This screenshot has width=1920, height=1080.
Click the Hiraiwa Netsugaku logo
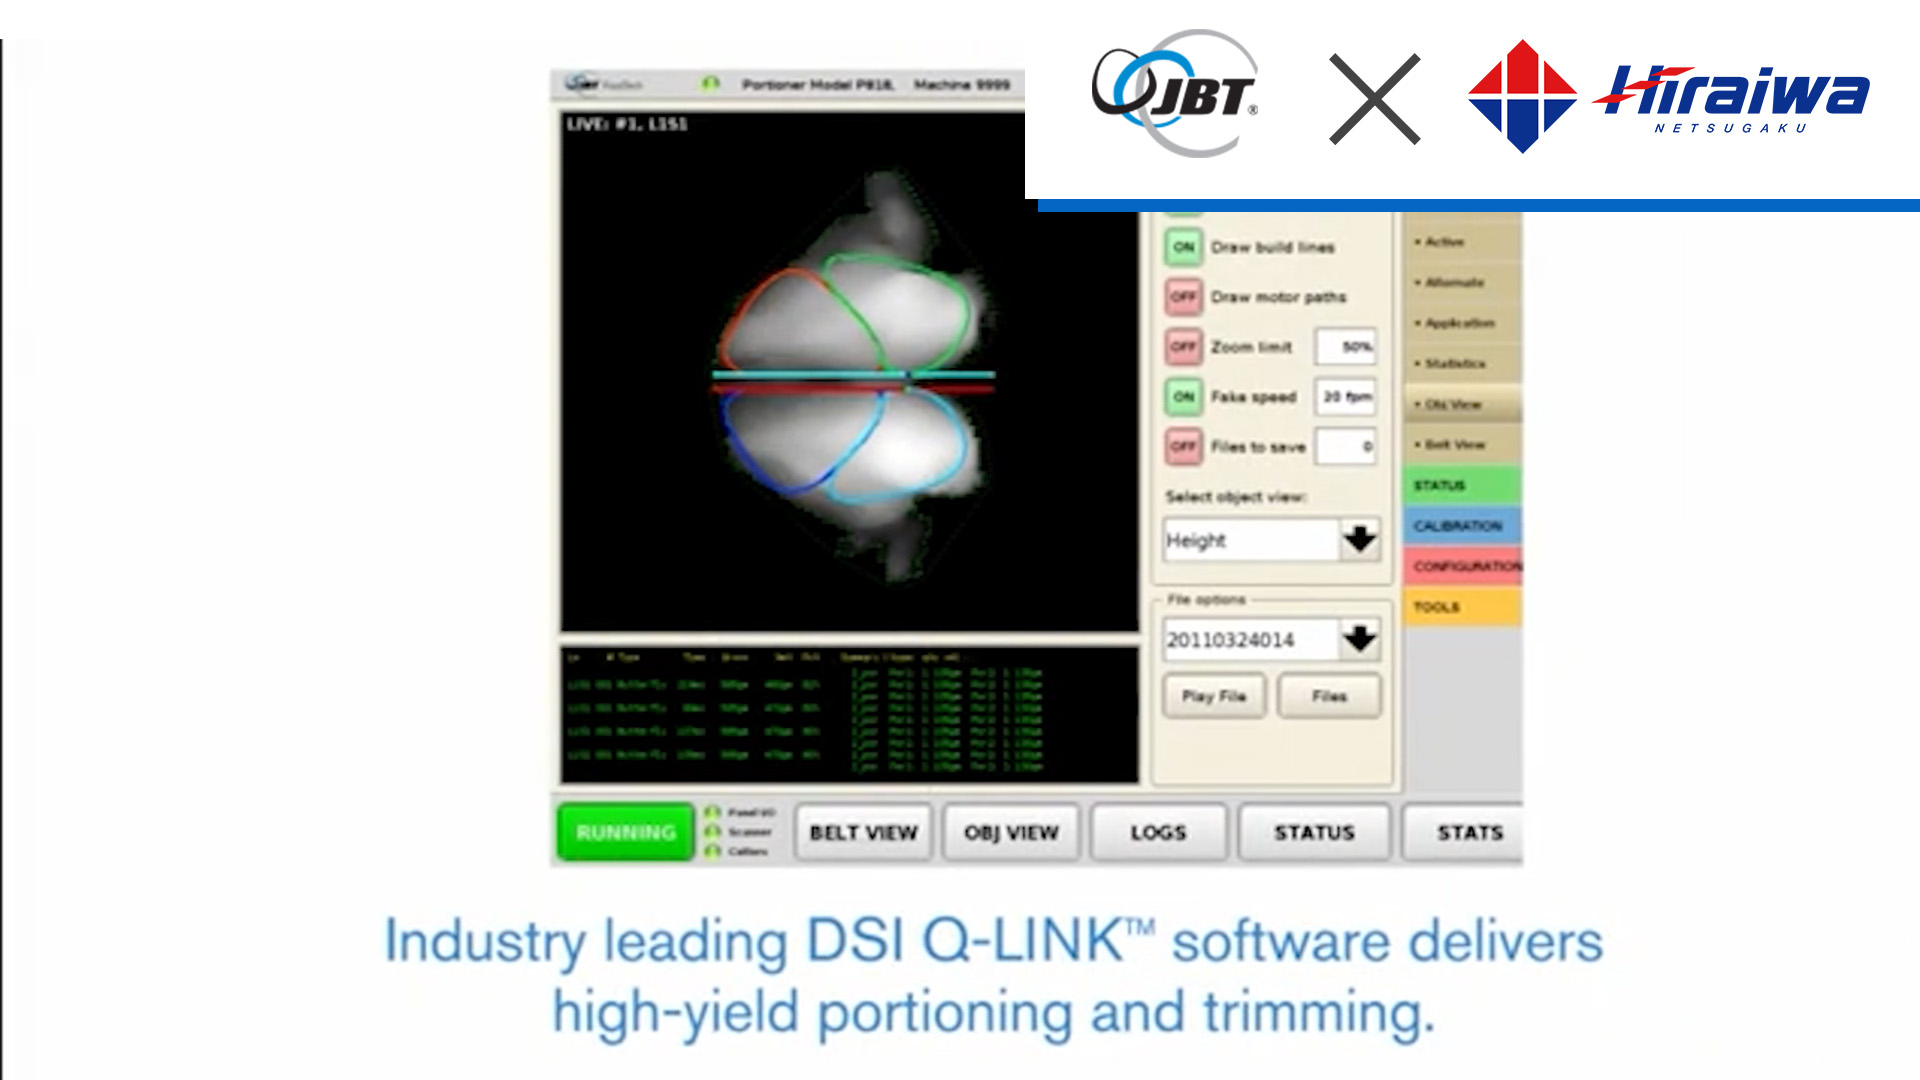[x=1668, y=96]
